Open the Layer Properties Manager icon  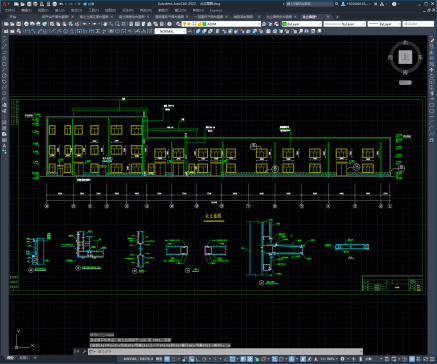pos(179,24)
